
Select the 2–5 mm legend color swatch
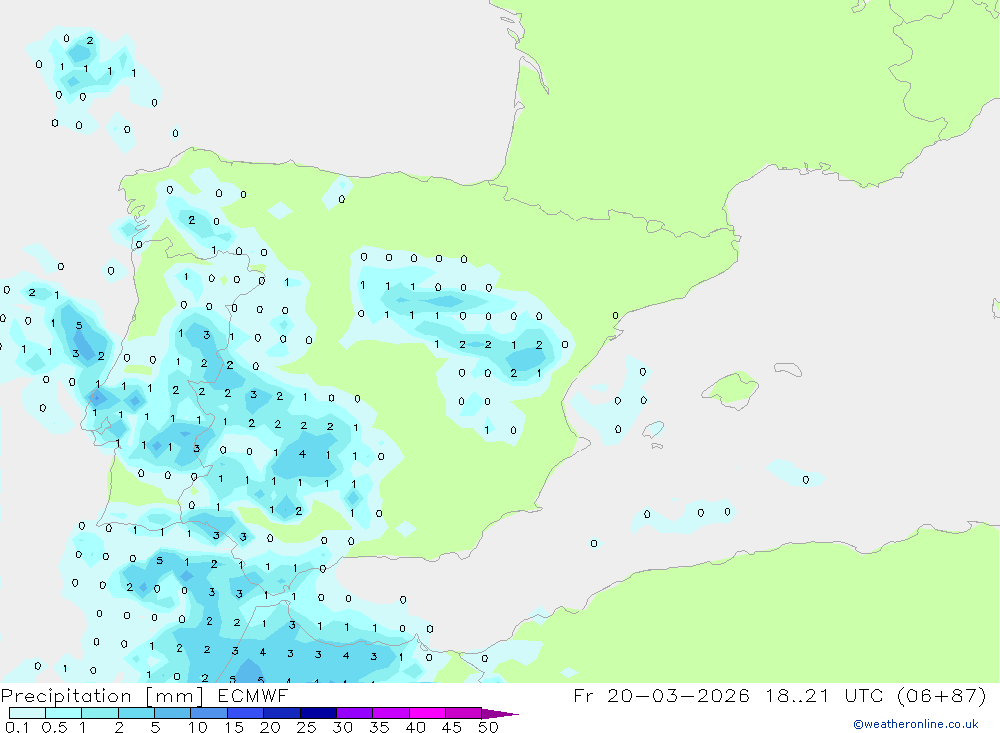coord(136,713)
